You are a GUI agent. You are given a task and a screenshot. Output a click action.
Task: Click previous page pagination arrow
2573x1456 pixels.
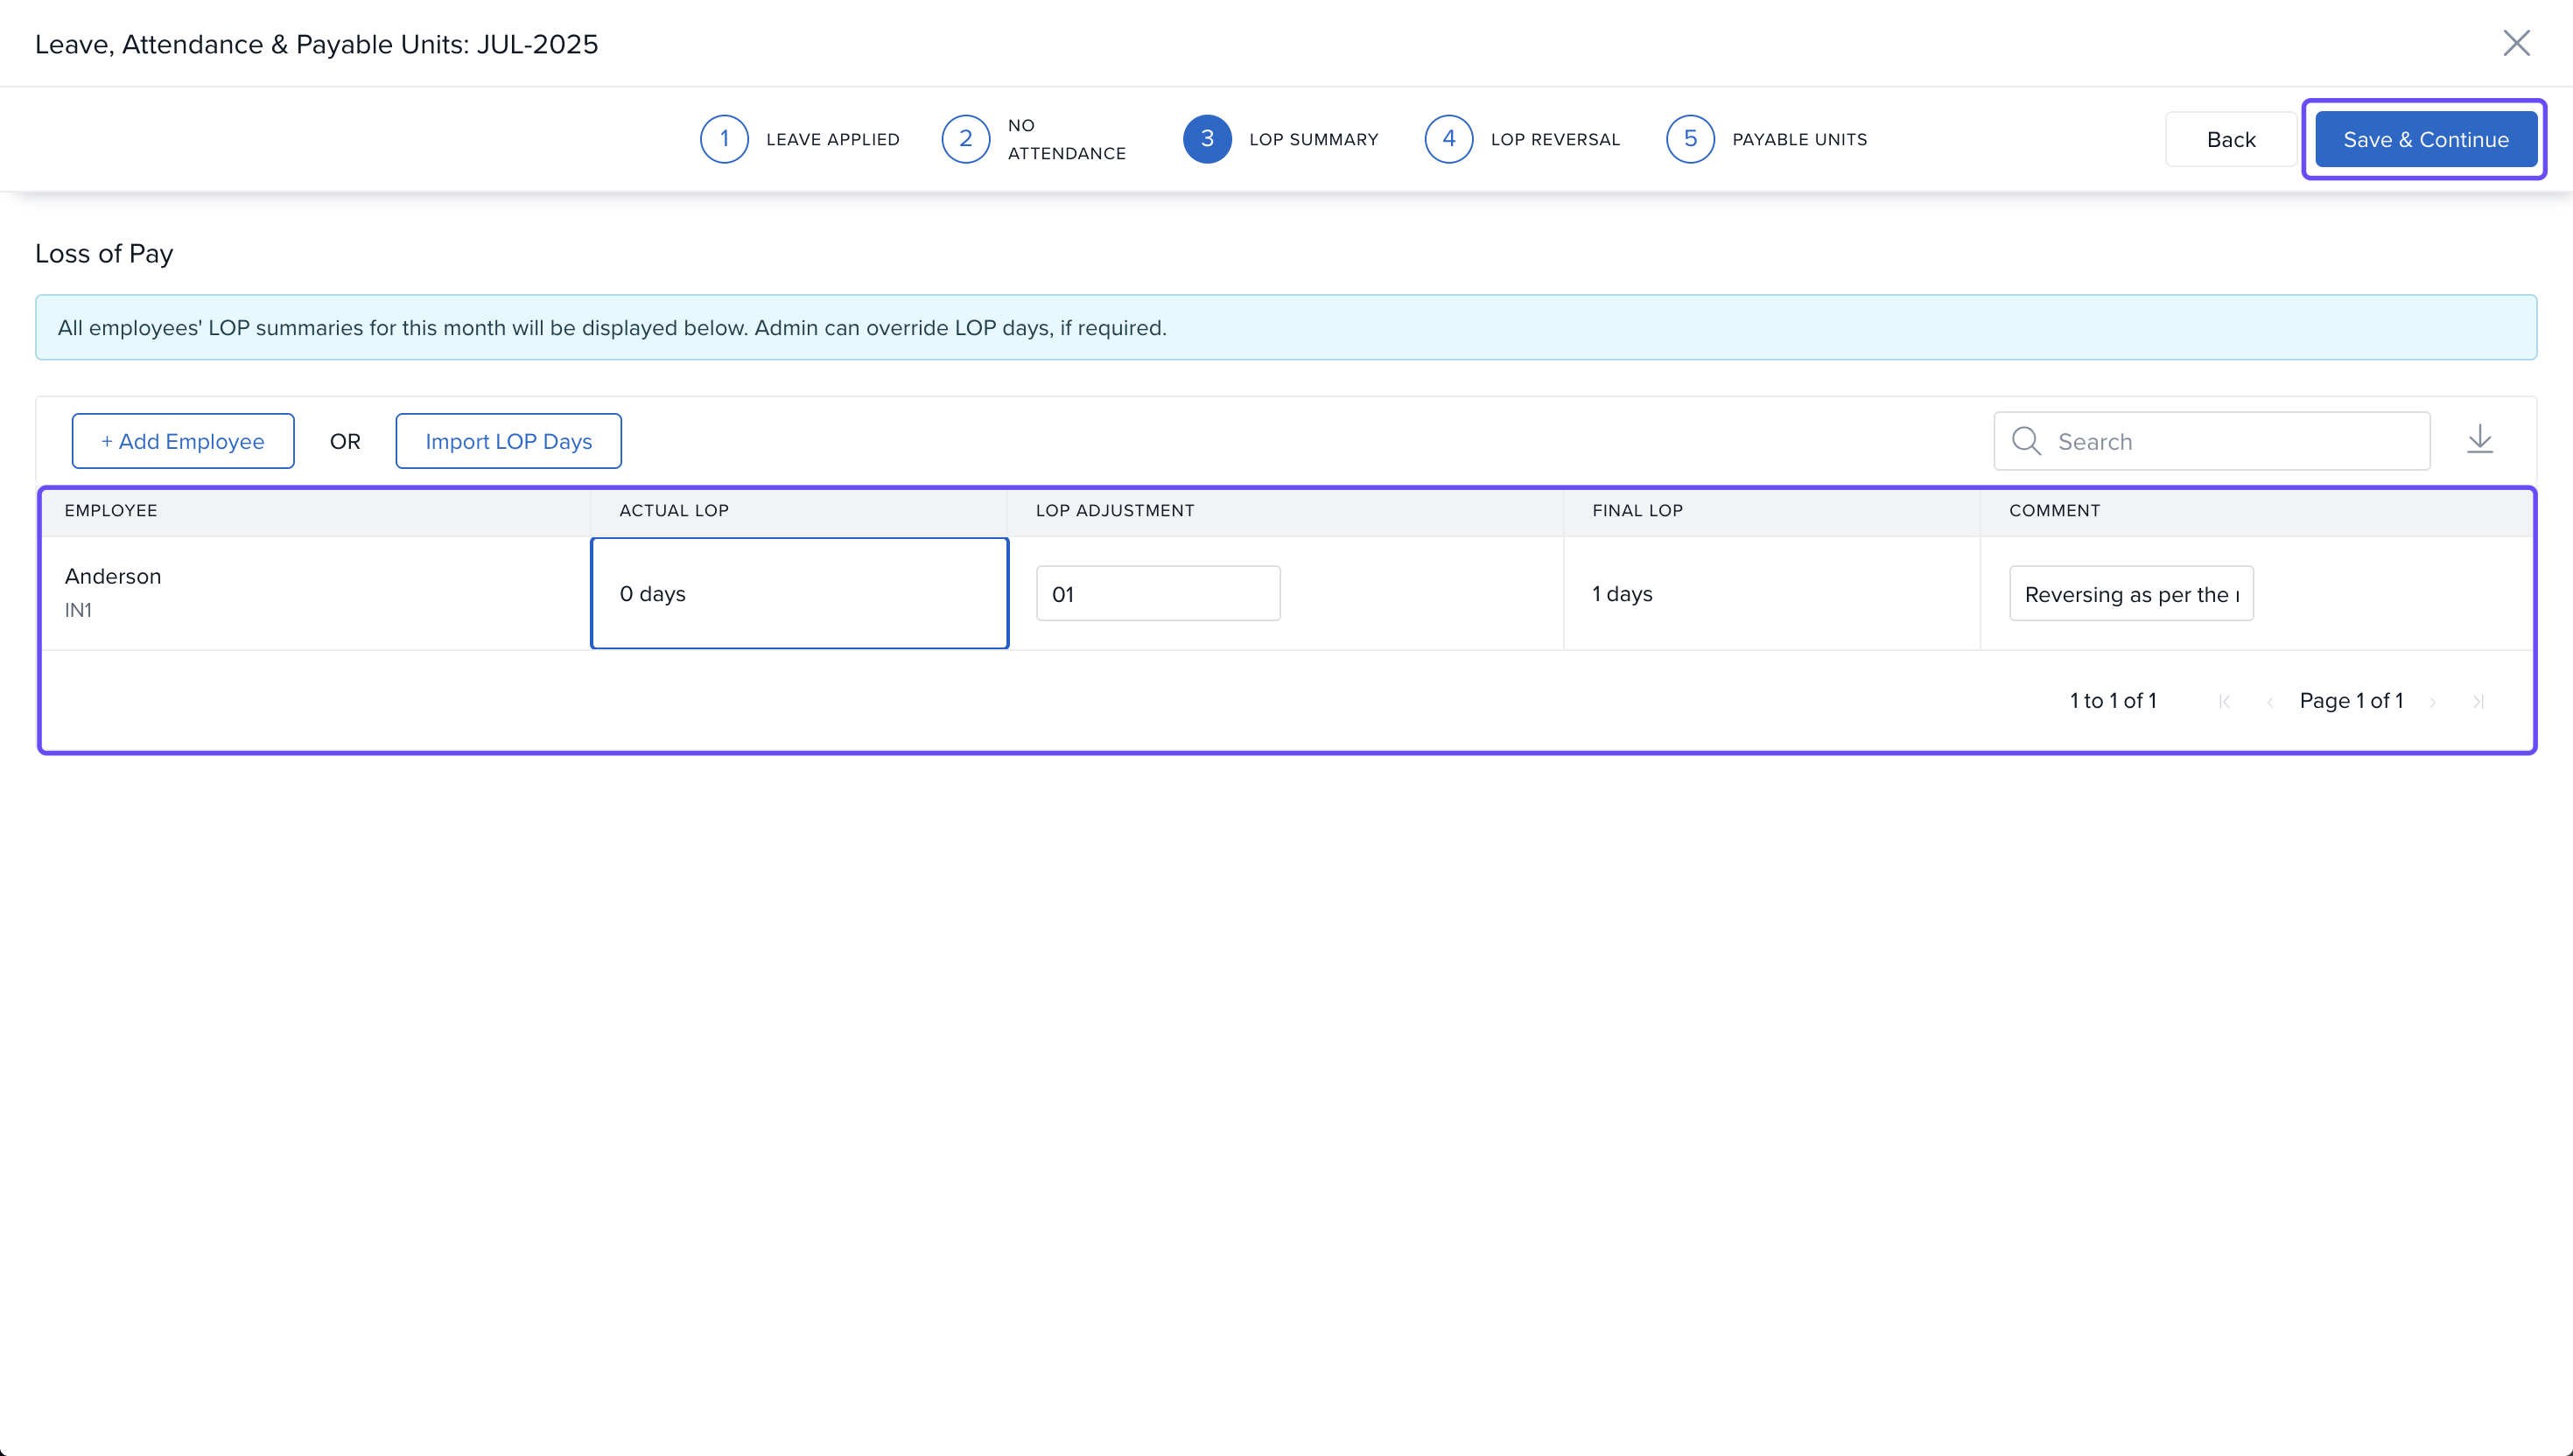[2269, 702]
